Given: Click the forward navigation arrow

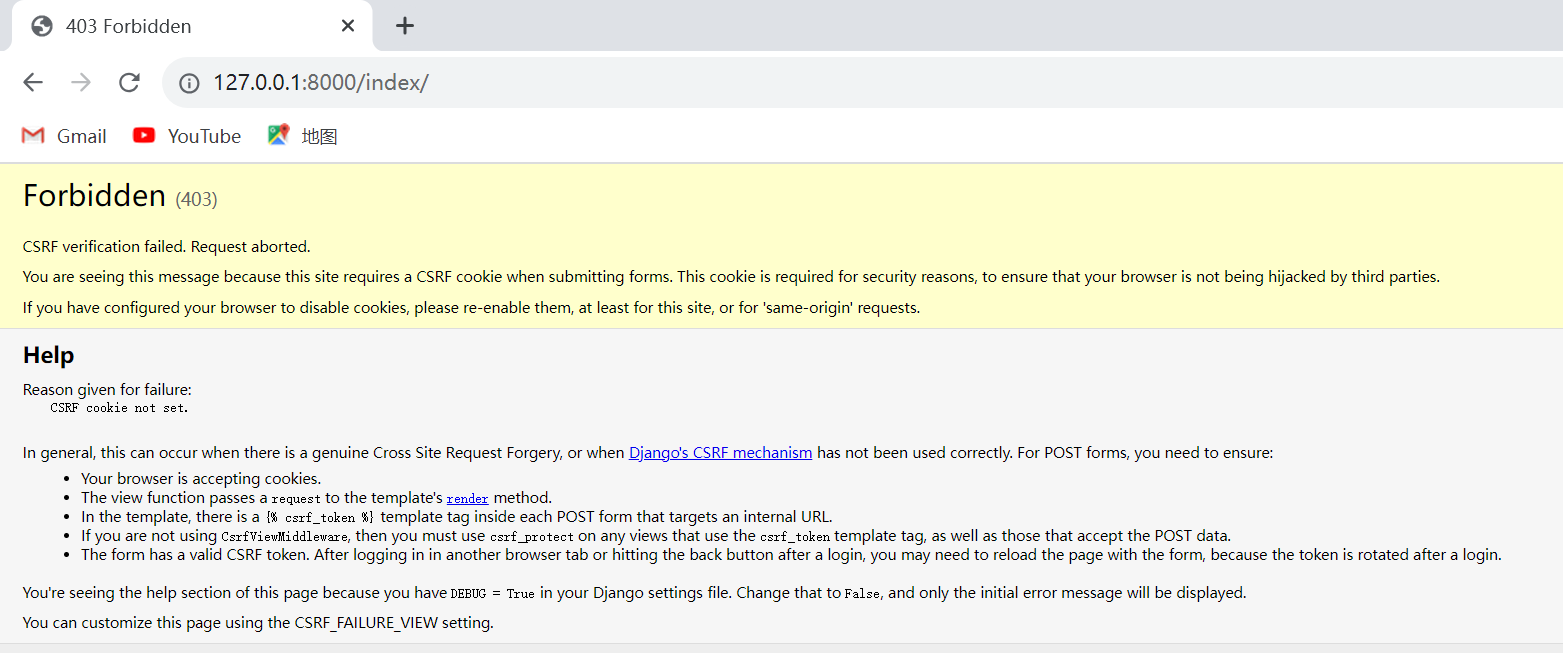Looking at the screenshot, I should (81, 83).
